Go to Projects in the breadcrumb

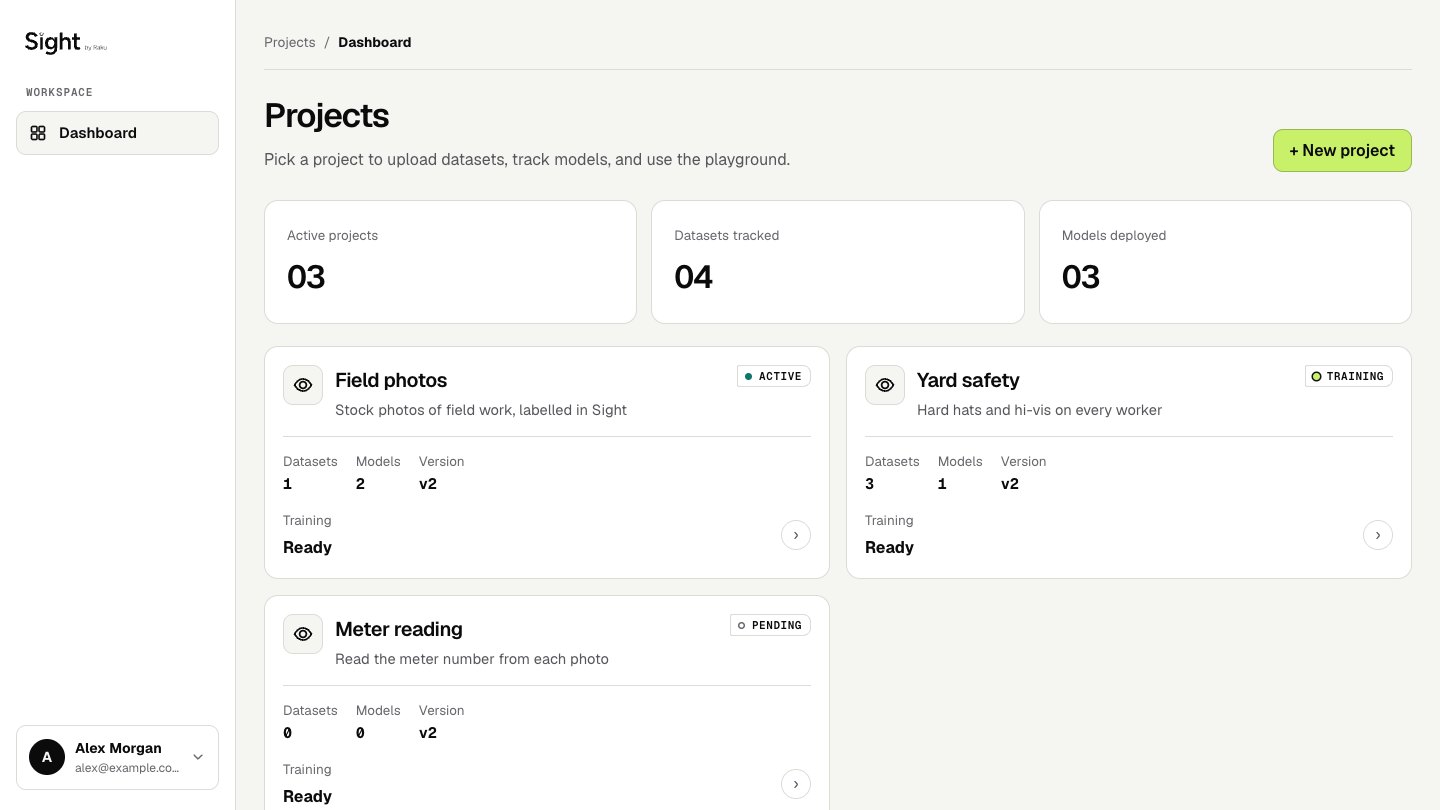[290, 42]
